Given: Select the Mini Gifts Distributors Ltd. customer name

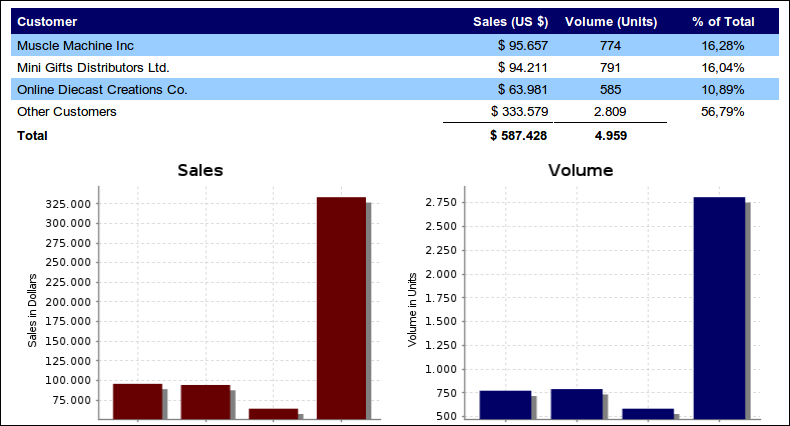Looking at the screenshot, I should [93, 67].
